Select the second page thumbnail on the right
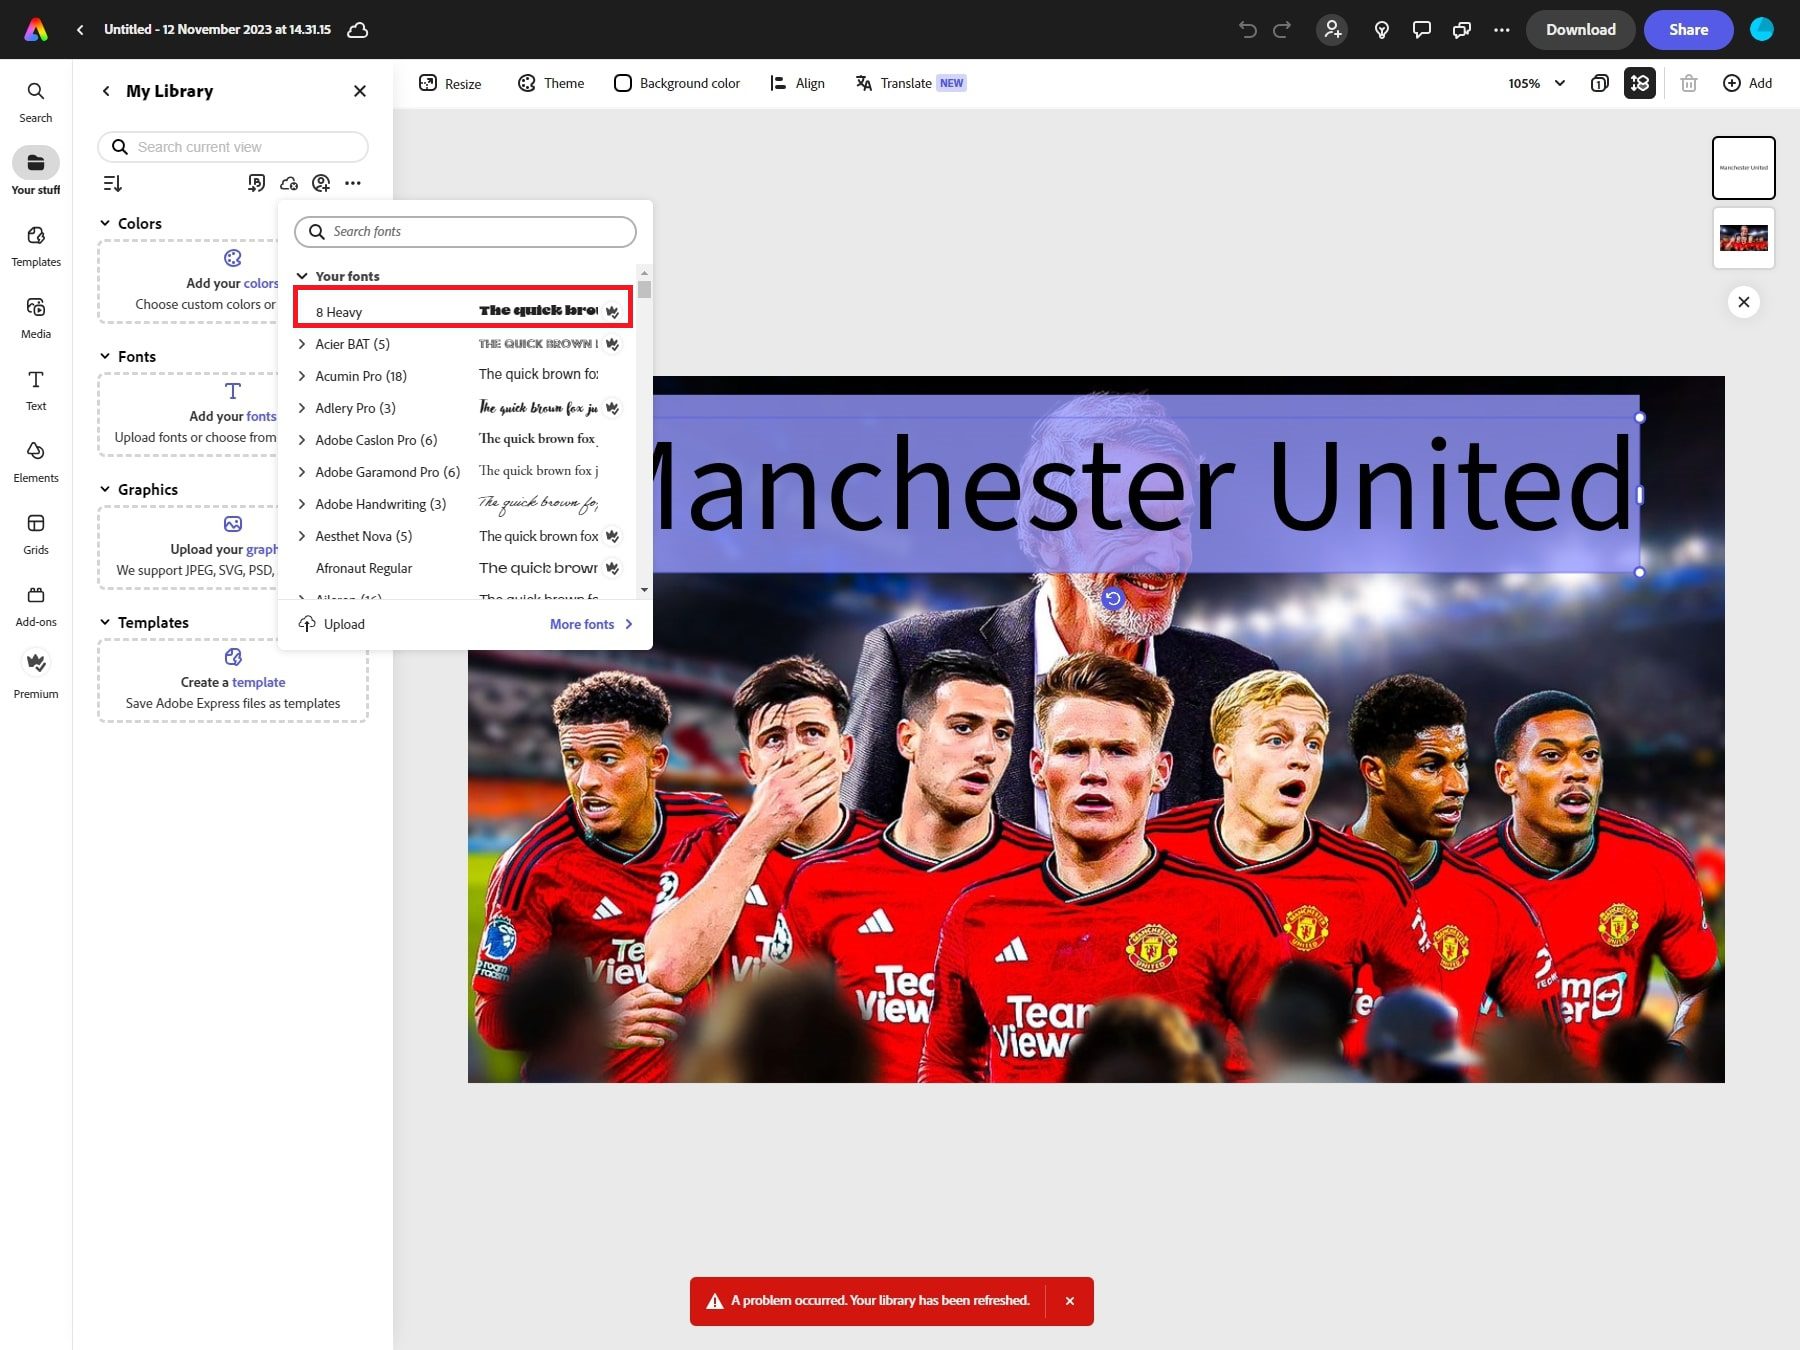This screenshot has height=1350, width=1800. click(1743, 238)
